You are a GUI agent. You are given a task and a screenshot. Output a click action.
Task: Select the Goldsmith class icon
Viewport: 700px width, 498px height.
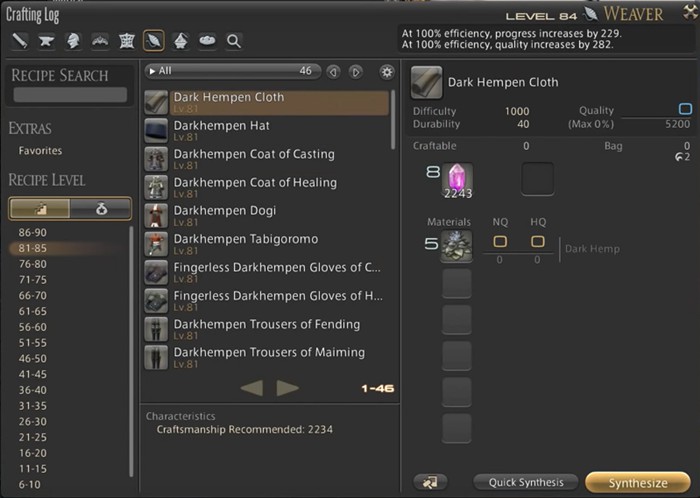click(100, 41)
